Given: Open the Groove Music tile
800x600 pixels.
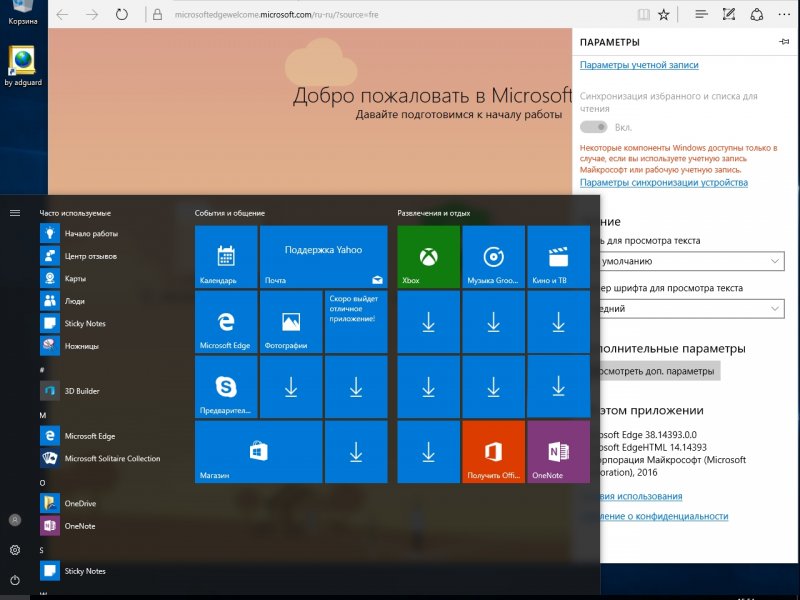Looking at the screenshot, I should click(493, 257).
